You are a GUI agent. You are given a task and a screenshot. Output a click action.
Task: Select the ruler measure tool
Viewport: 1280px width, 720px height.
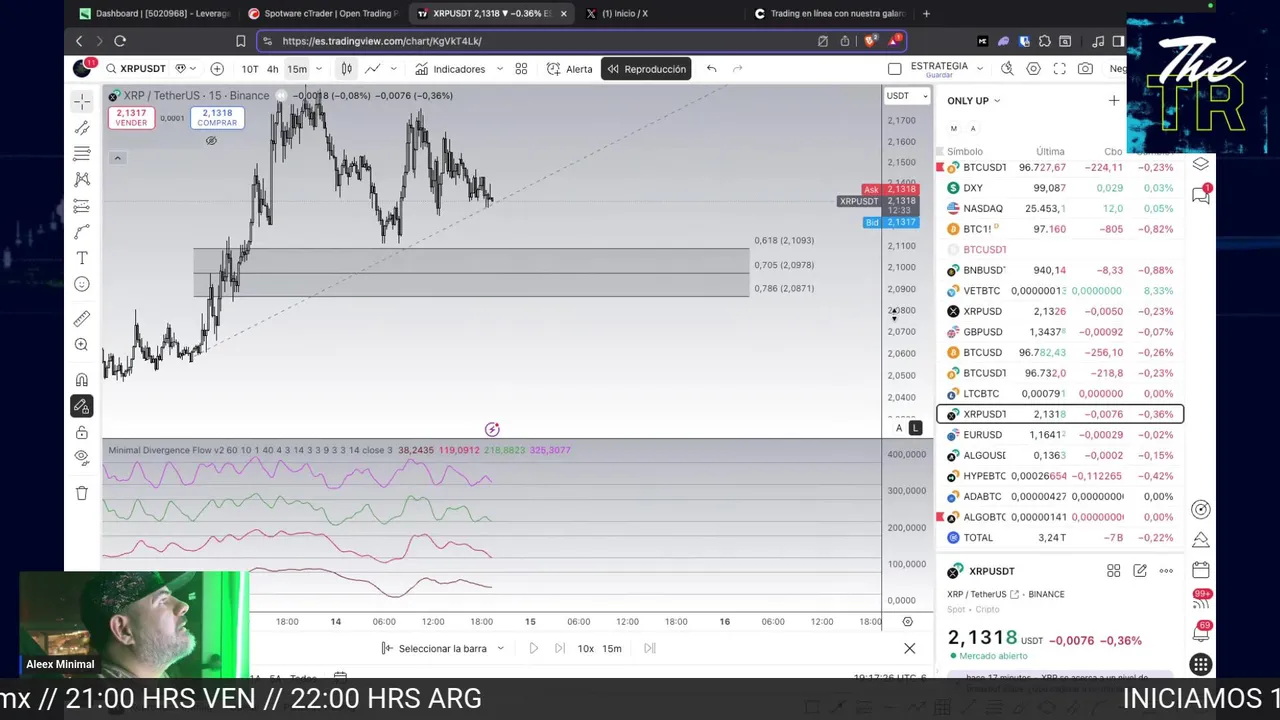click(82, 319)
